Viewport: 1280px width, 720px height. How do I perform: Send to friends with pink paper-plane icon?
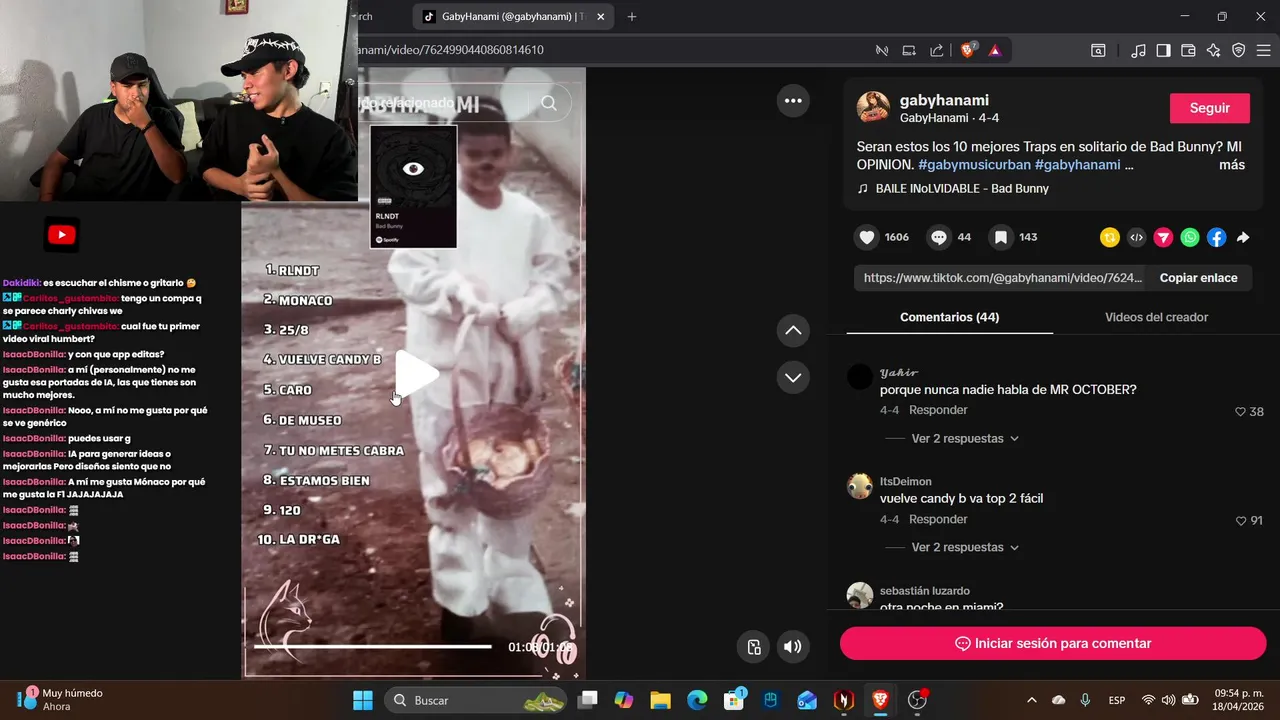(x=1163, y=237)
